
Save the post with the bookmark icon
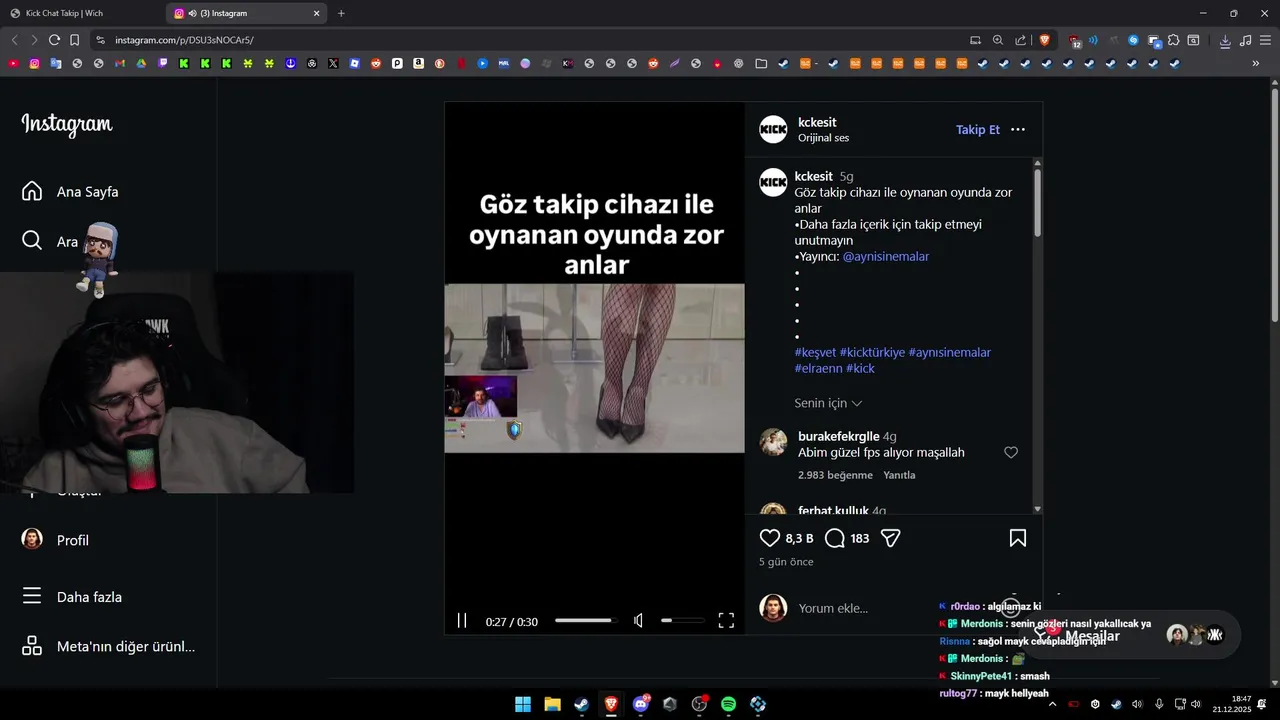(x=1018, y=538)
